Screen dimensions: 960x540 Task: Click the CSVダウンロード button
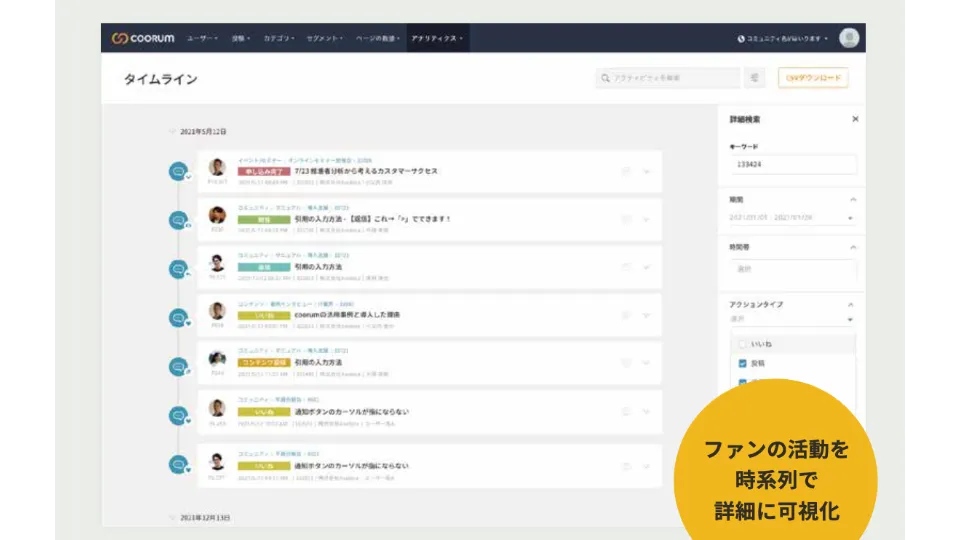(812, 78)
